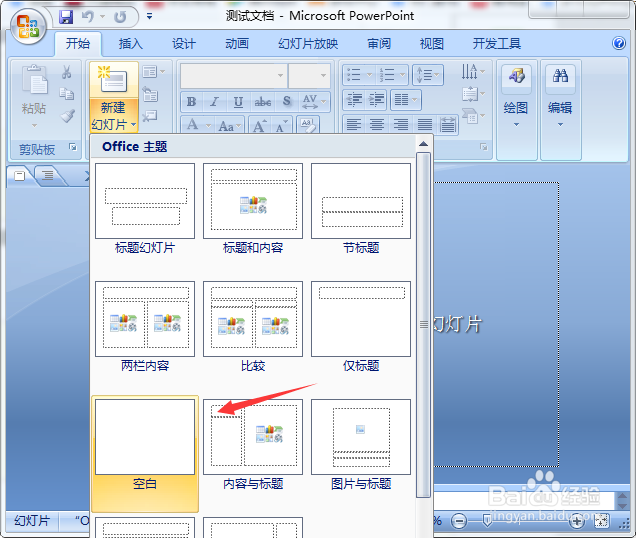Screen dimensions: 636x538
Task: Choose the 两栏内容 layout
Action: click(145, 327)
